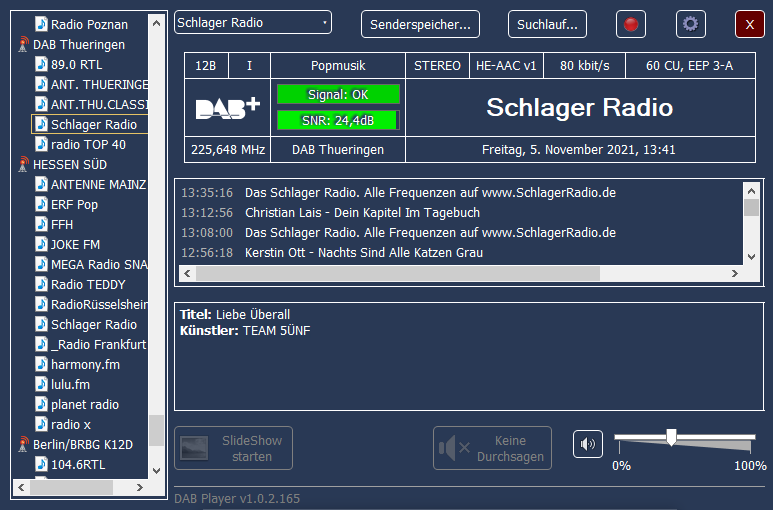
Task: Start the SlideShow
Action: coord(233,448)
